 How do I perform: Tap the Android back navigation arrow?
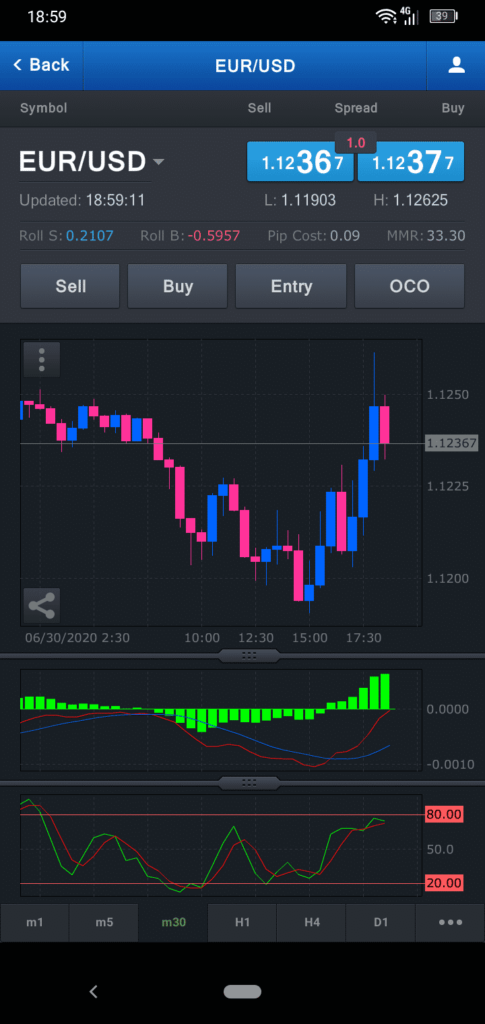[93, 991]
